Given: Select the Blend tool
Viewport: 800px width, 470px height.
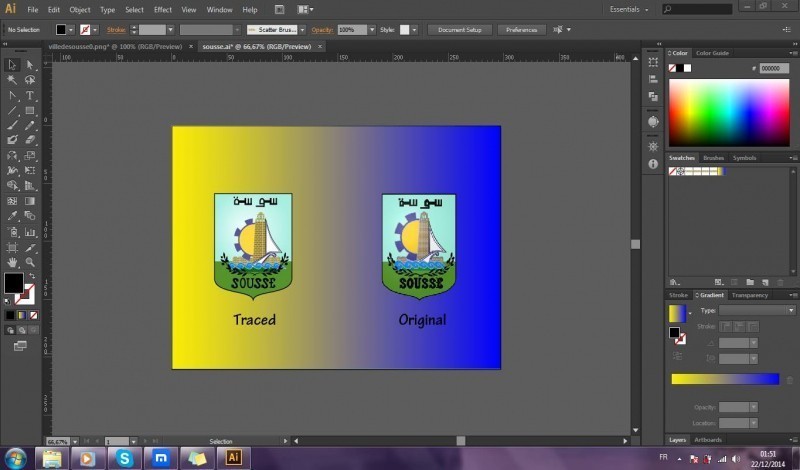Looking at the screenshot, I should pos(30,216).
